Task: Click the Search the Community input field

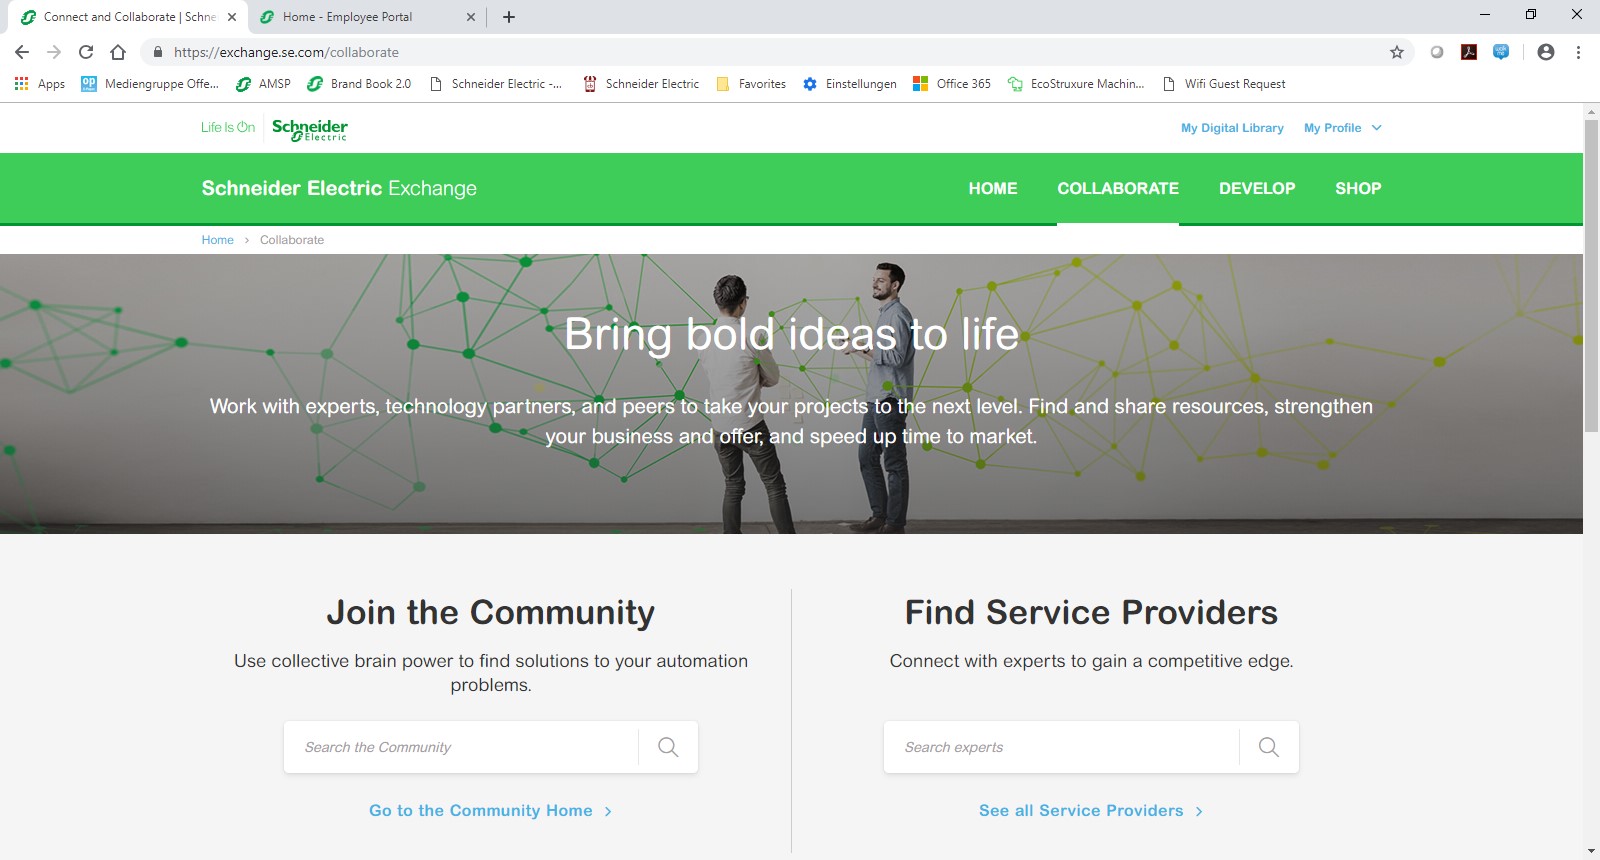Action: [461, 747]
